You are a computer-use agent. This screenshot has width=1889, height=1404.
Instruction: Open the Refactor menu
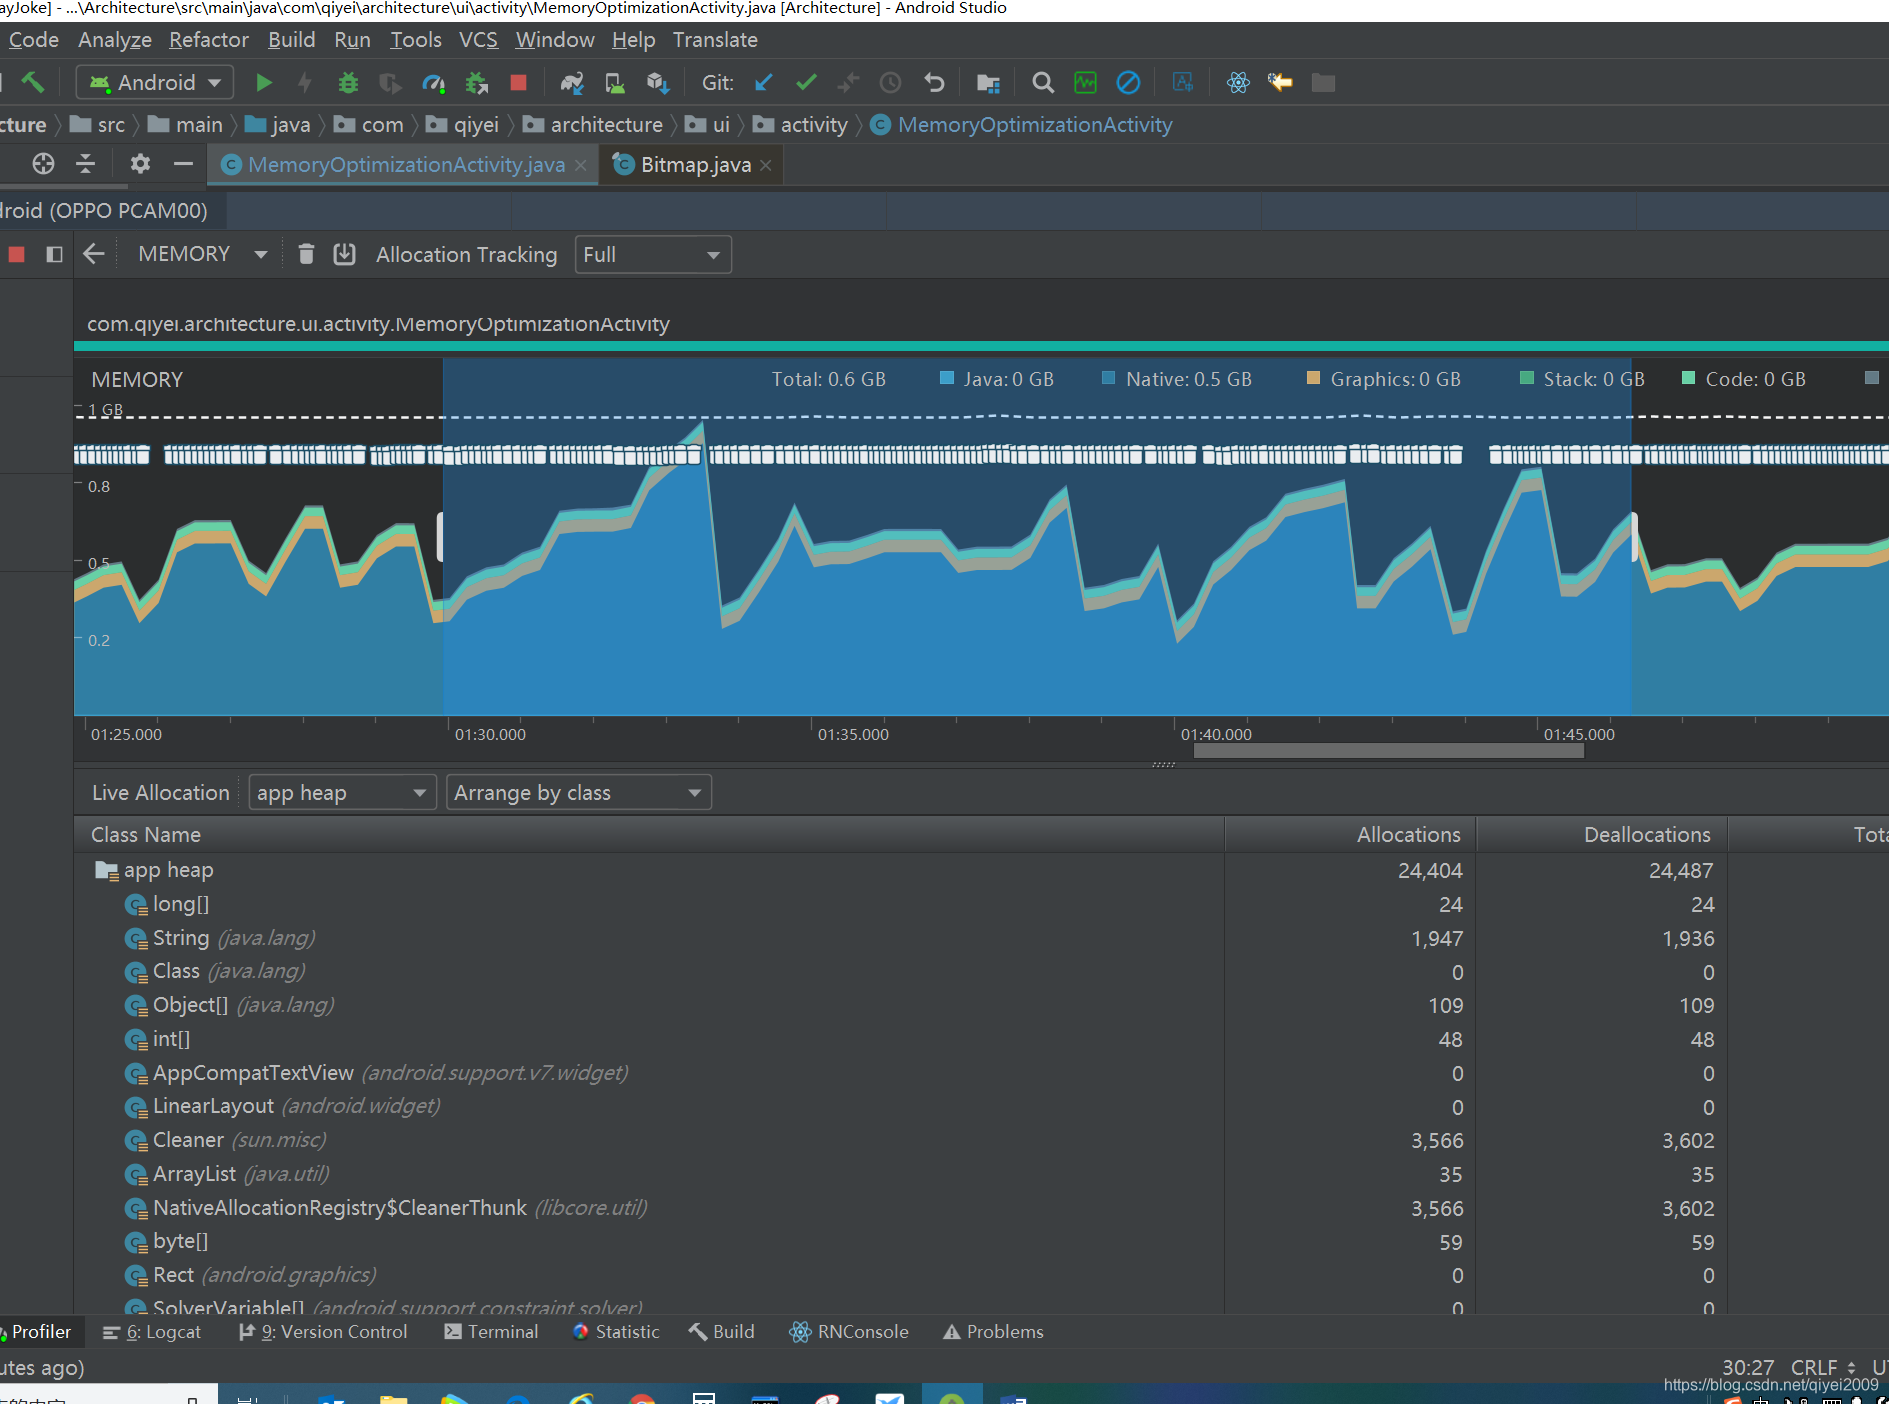coord(209,40)
